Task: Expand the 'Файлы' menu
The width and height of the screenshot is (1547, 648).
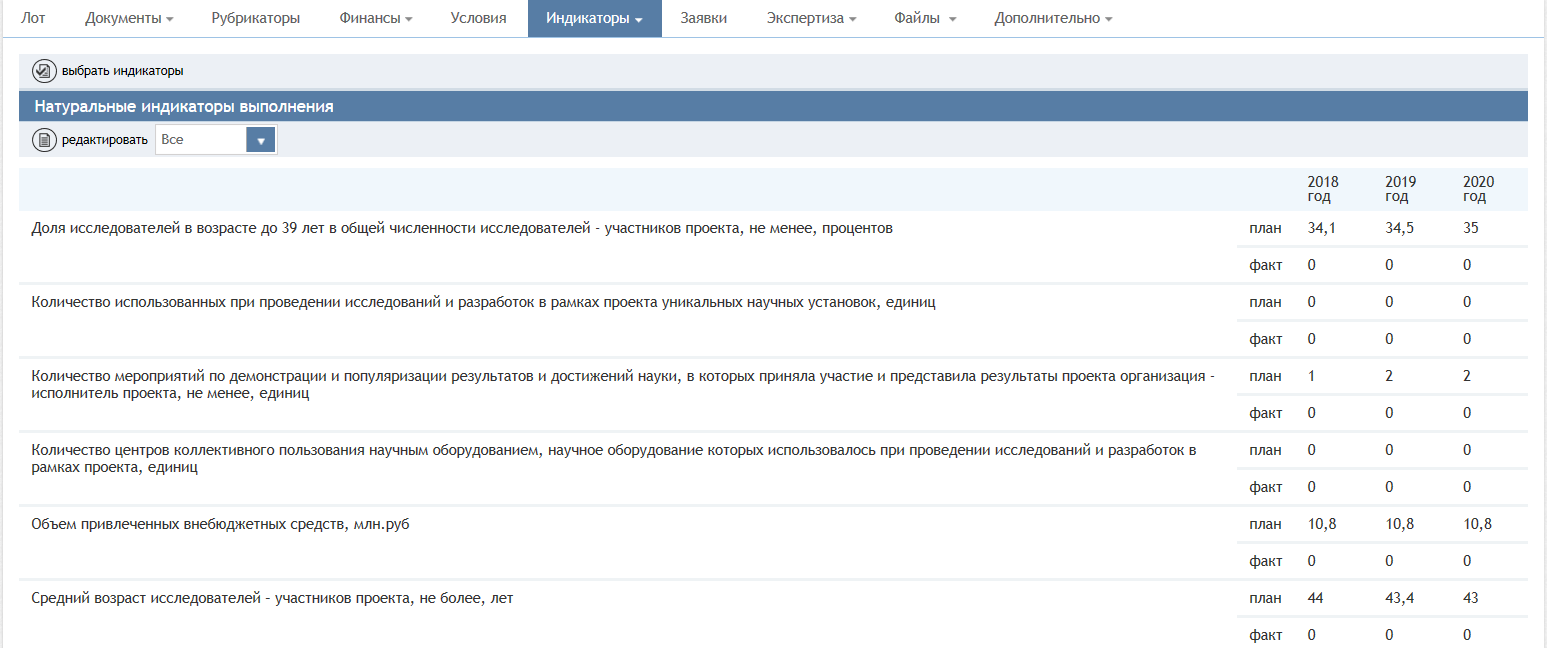Action: tap(925, 18)
